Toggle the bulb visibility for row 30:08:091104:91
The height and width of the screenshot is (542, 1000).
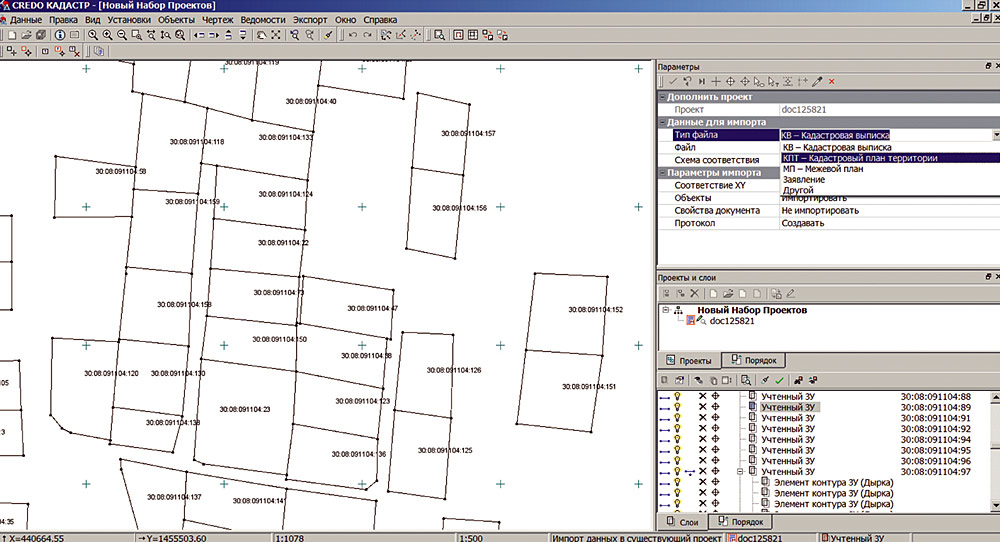tap(677, 418)
